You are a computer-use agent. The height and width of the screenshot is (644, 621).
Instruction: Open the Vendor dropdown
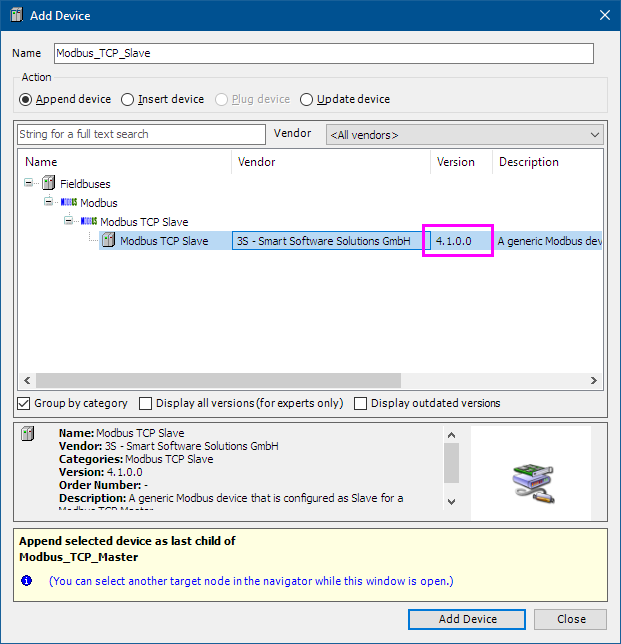[x=465, y=135]
